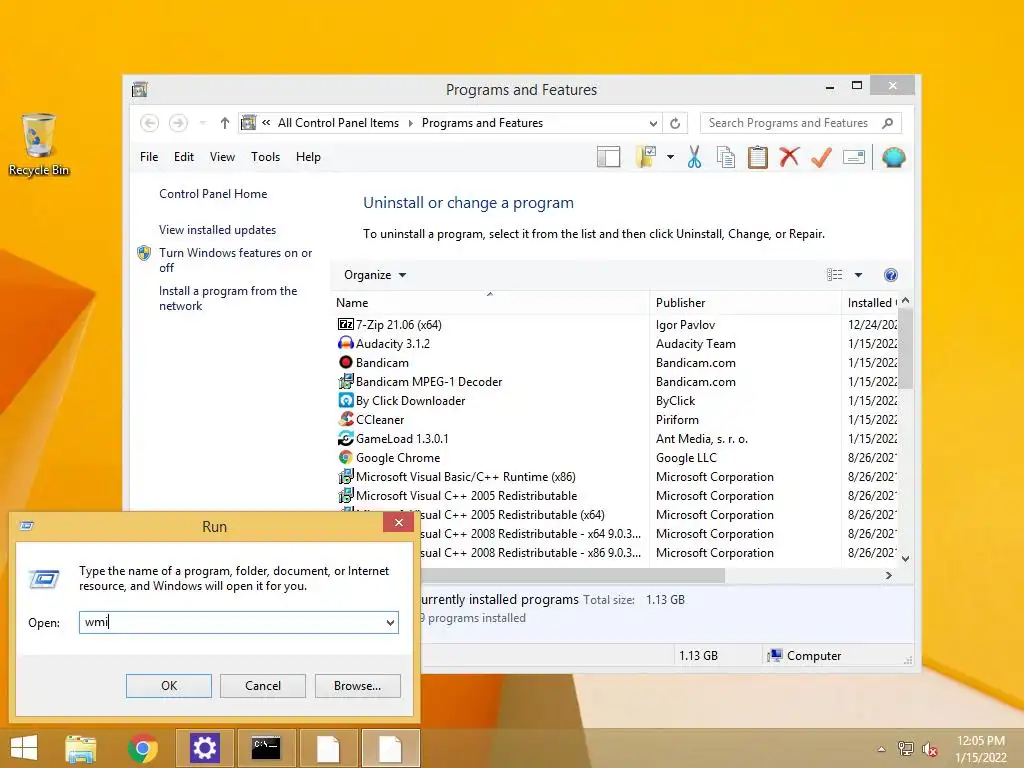Click the orange checkmark toolbar icon
The width and height of the screenshot is (1024, 768).
point(822,157)
